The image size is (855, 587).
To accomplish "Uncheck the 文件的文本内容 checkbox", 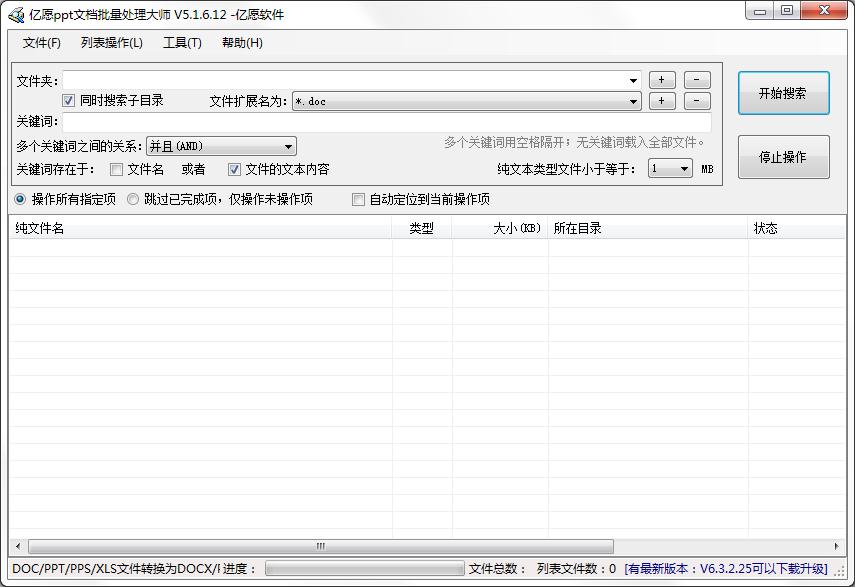I will click(235, 170).
